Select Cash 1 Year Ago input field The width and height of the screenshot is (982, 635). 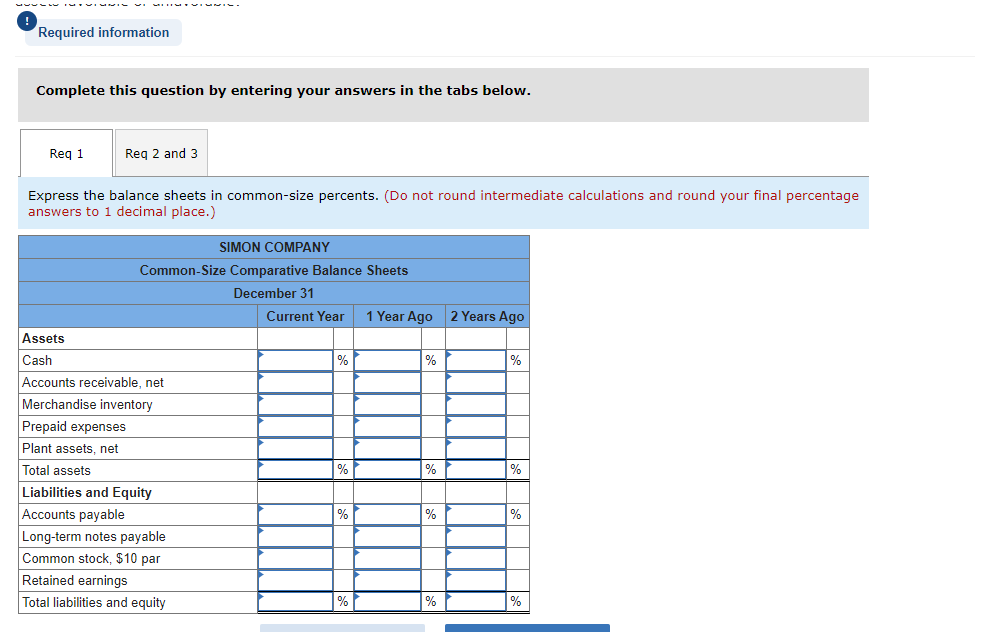pyautogui.click(x=388, y=361)
